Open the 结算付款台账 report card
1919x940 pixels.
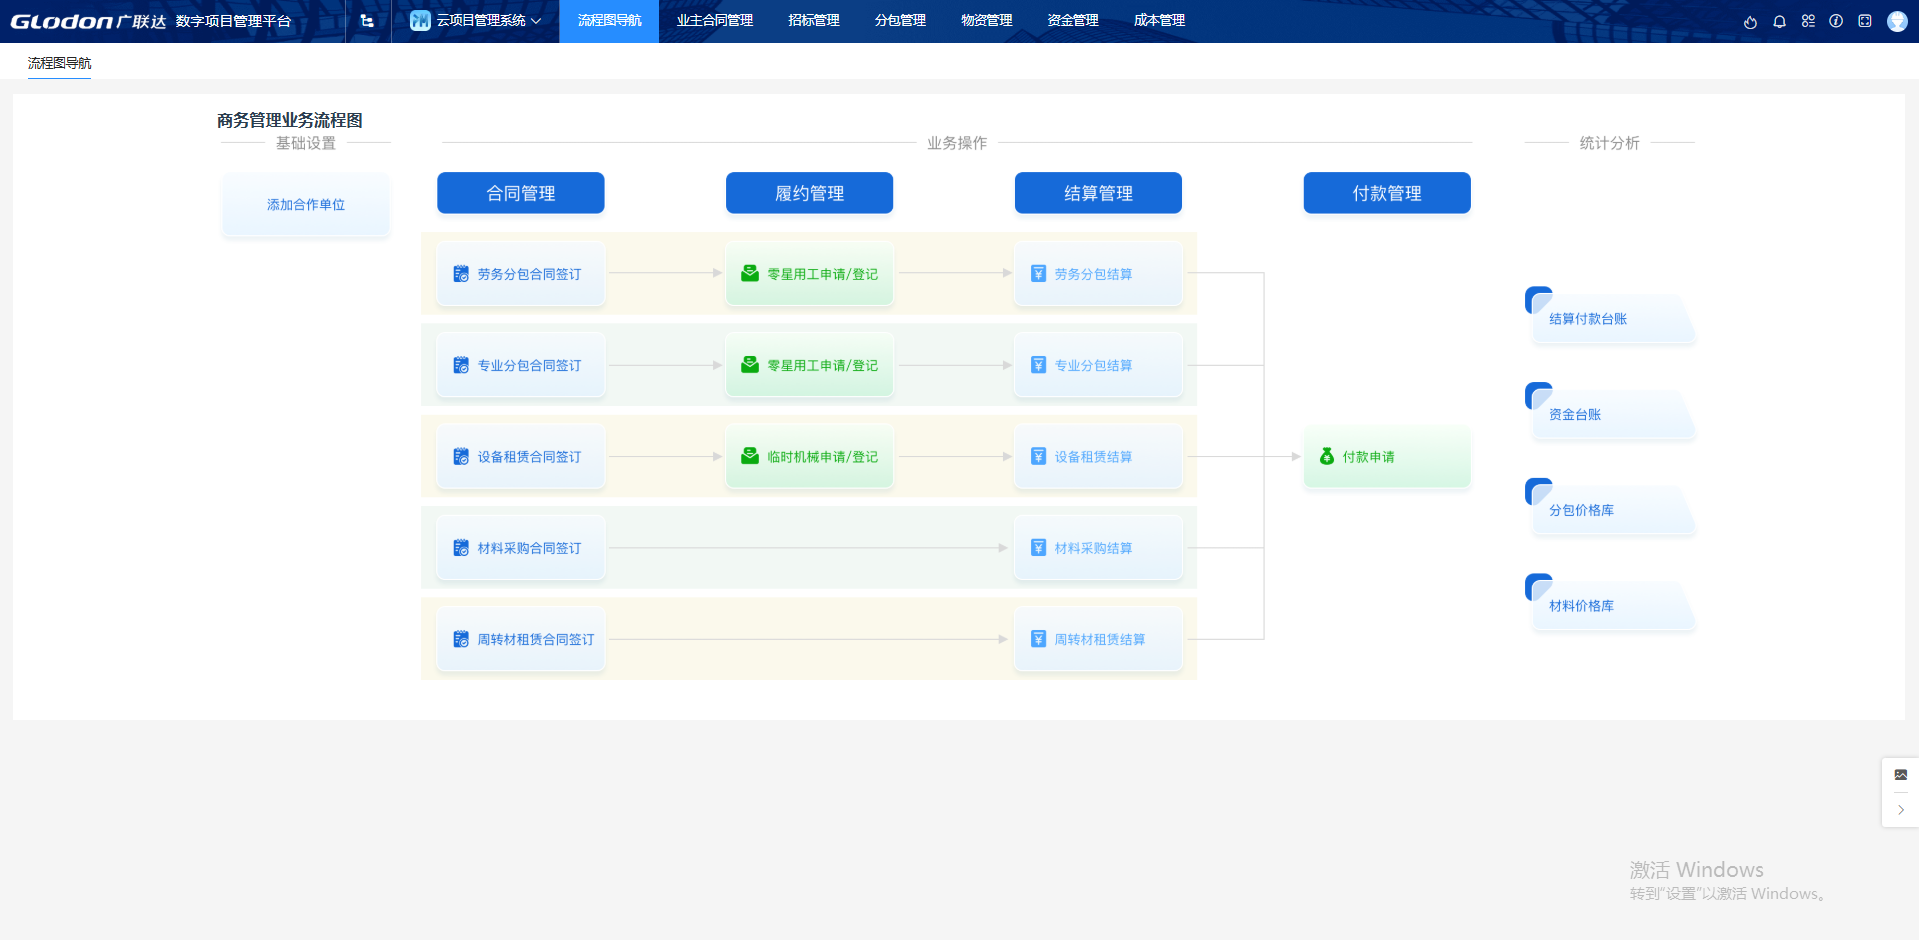[1609, 319]
